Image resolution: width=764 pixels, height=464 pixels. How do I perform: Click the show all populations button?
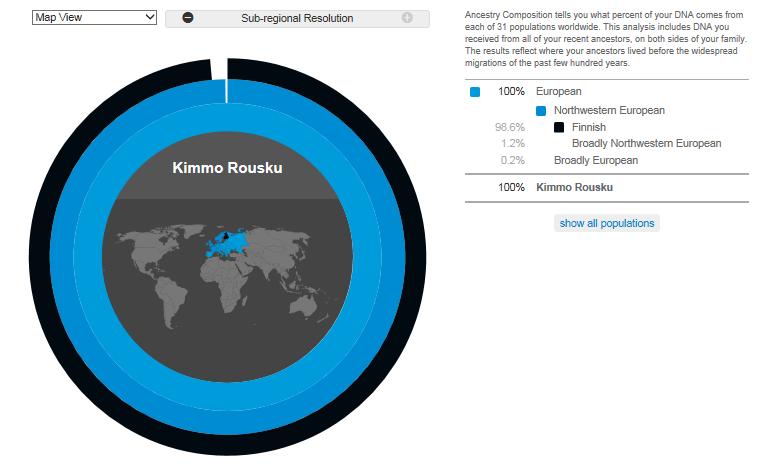click(607, 223)
